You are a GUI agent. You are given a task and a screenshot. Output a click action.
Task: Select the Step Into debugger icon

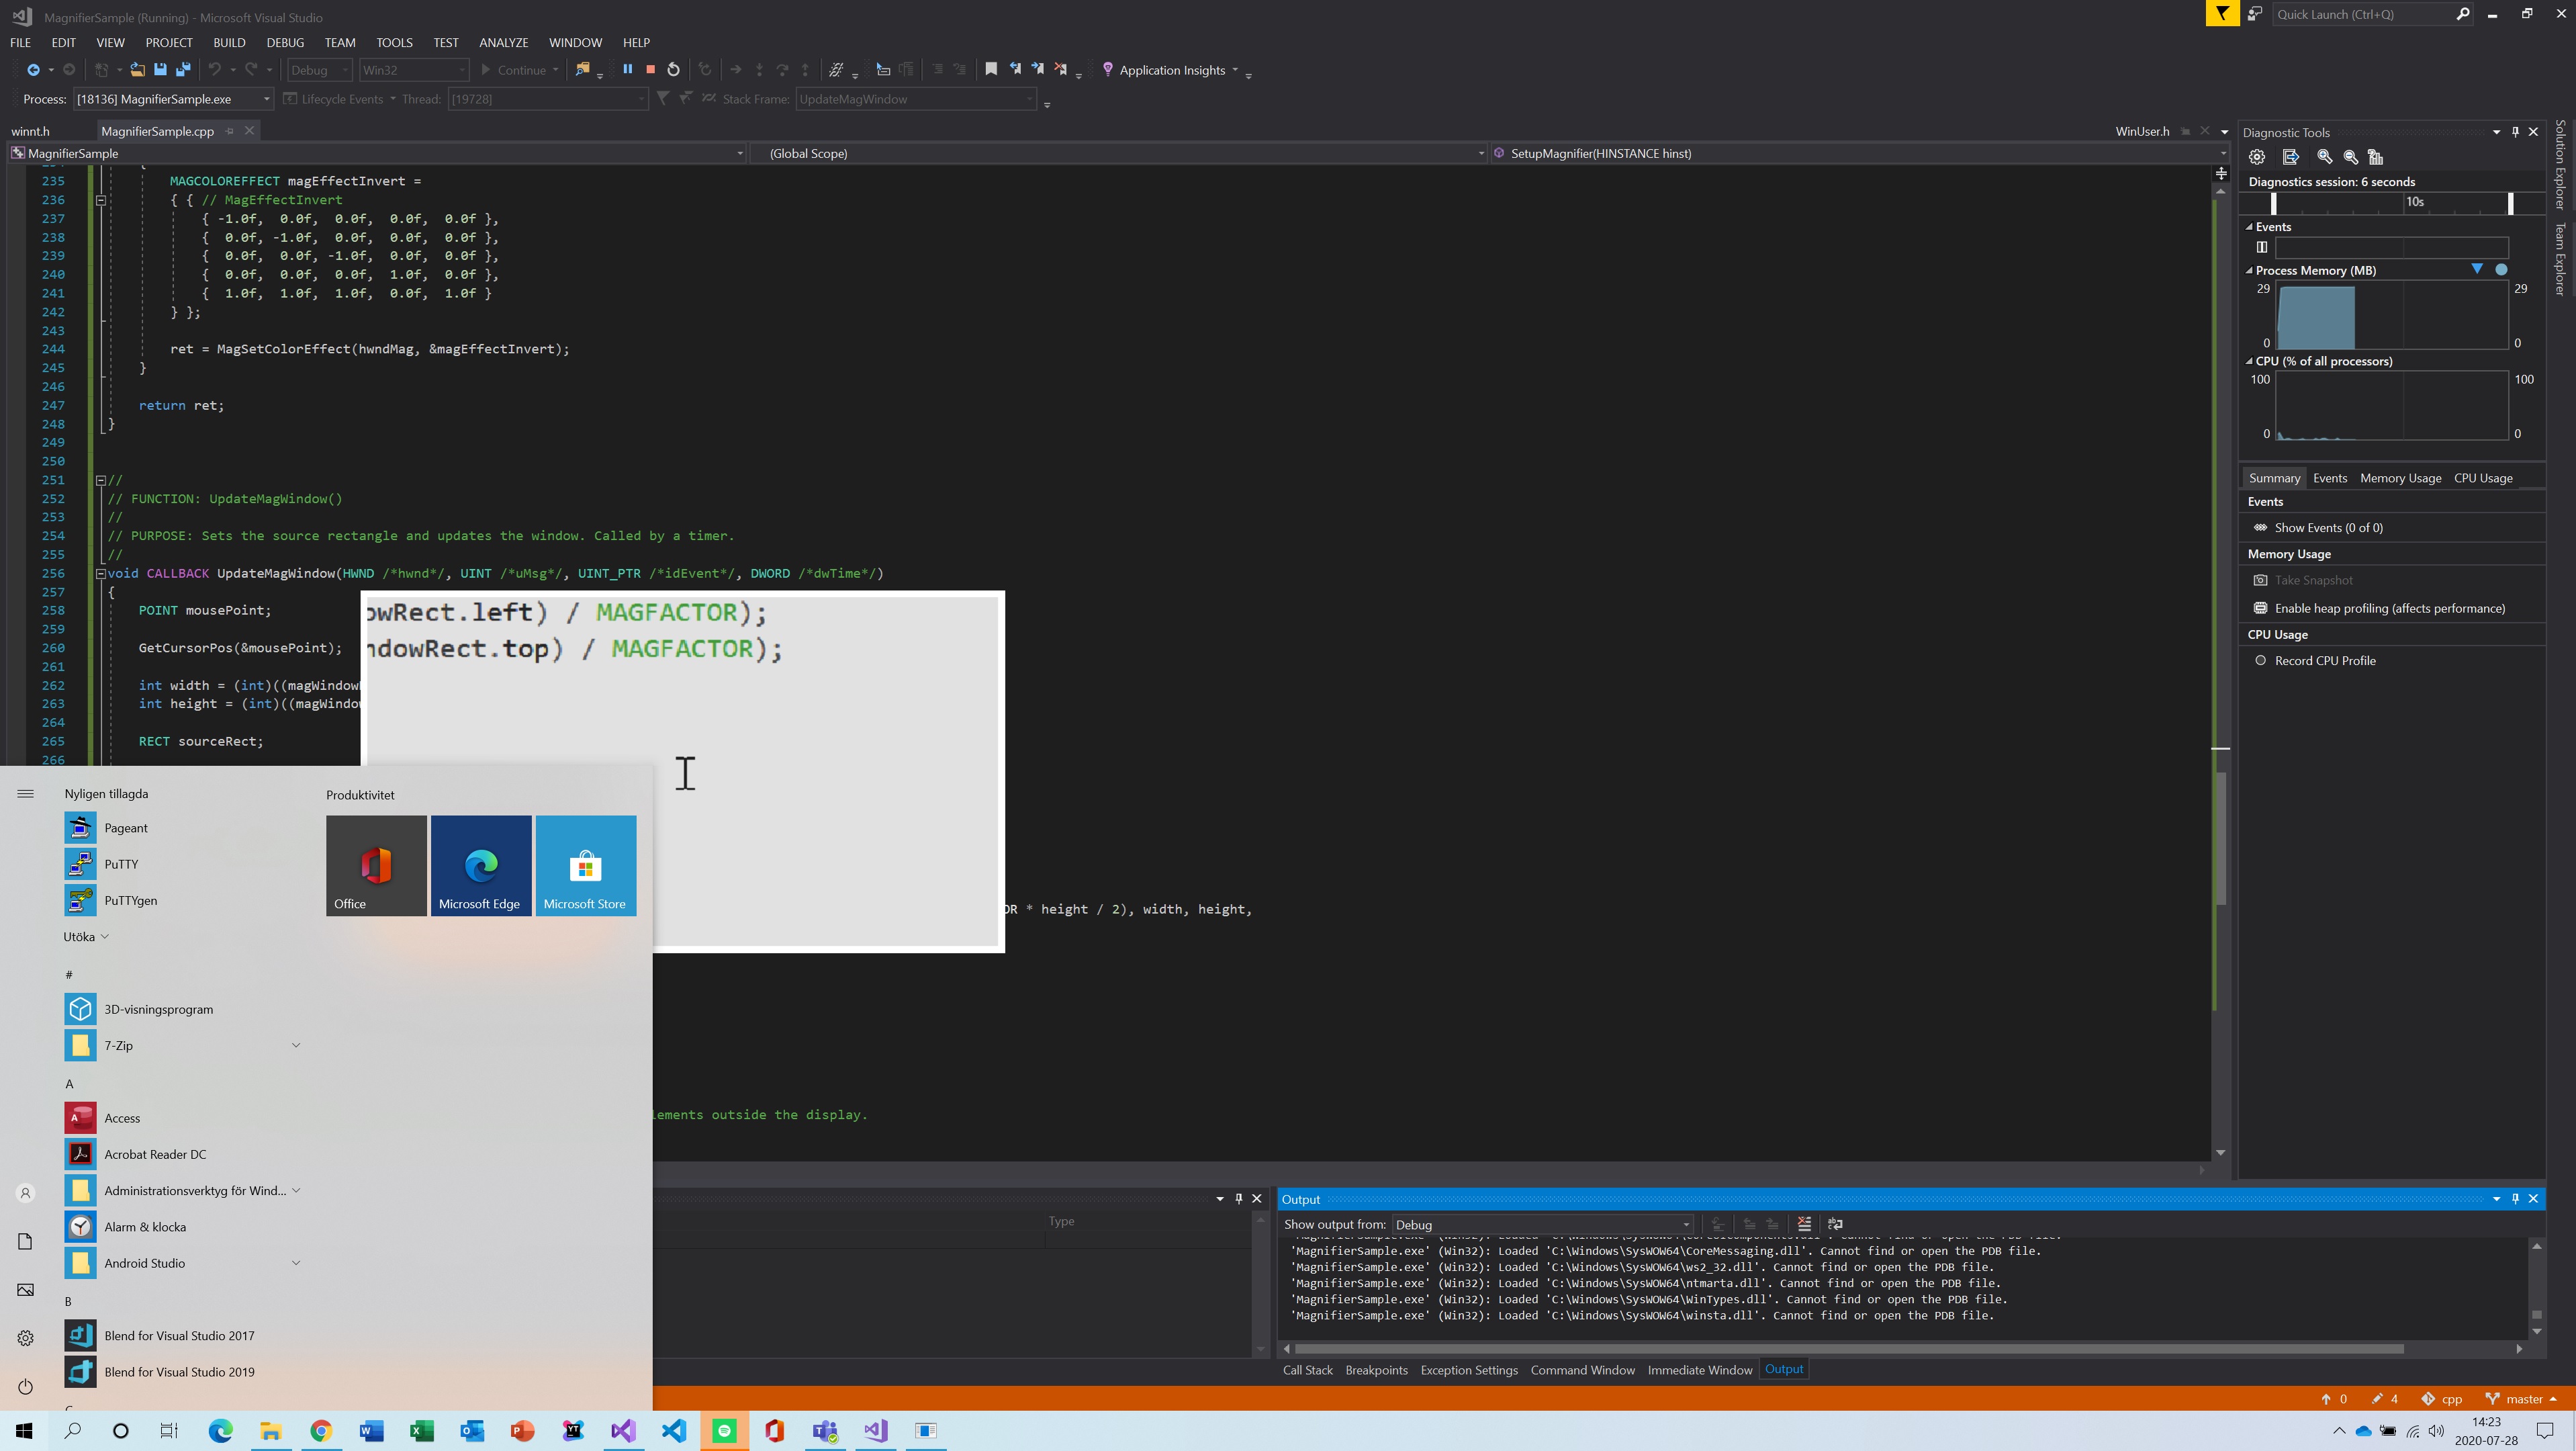(x=760, y=69)
